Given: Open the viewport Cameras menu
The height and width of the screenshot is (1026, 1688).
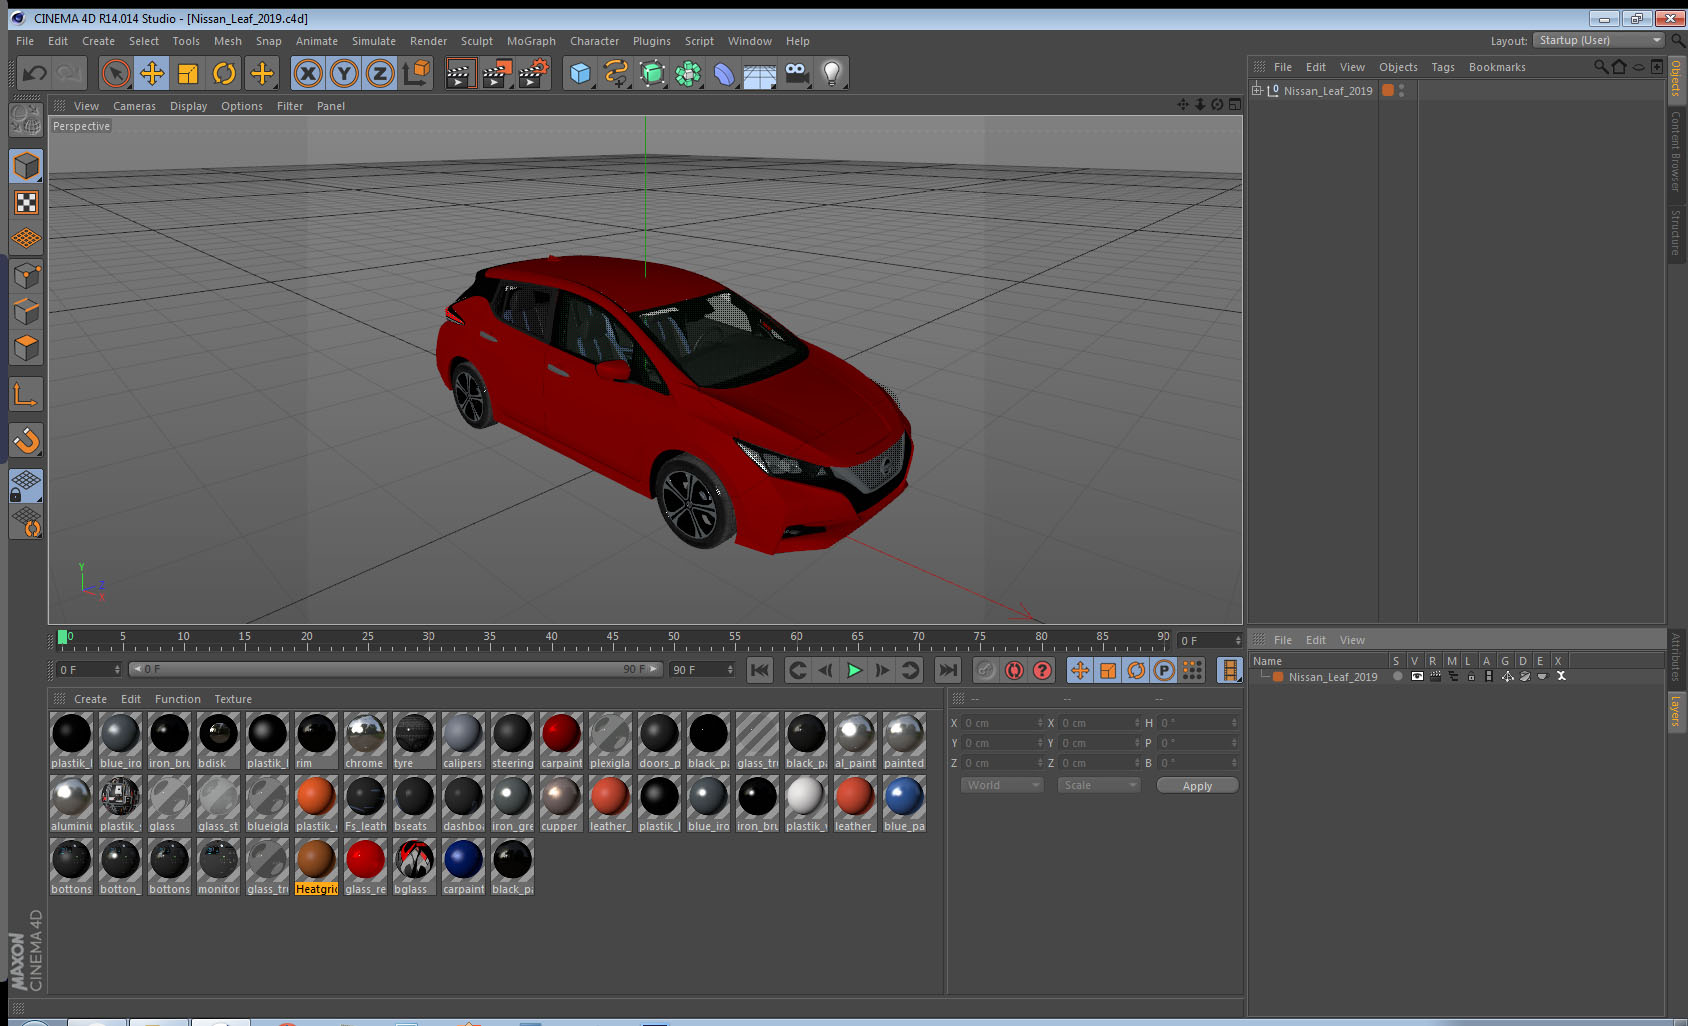Looking at the screenshot, I should (134, 106).
